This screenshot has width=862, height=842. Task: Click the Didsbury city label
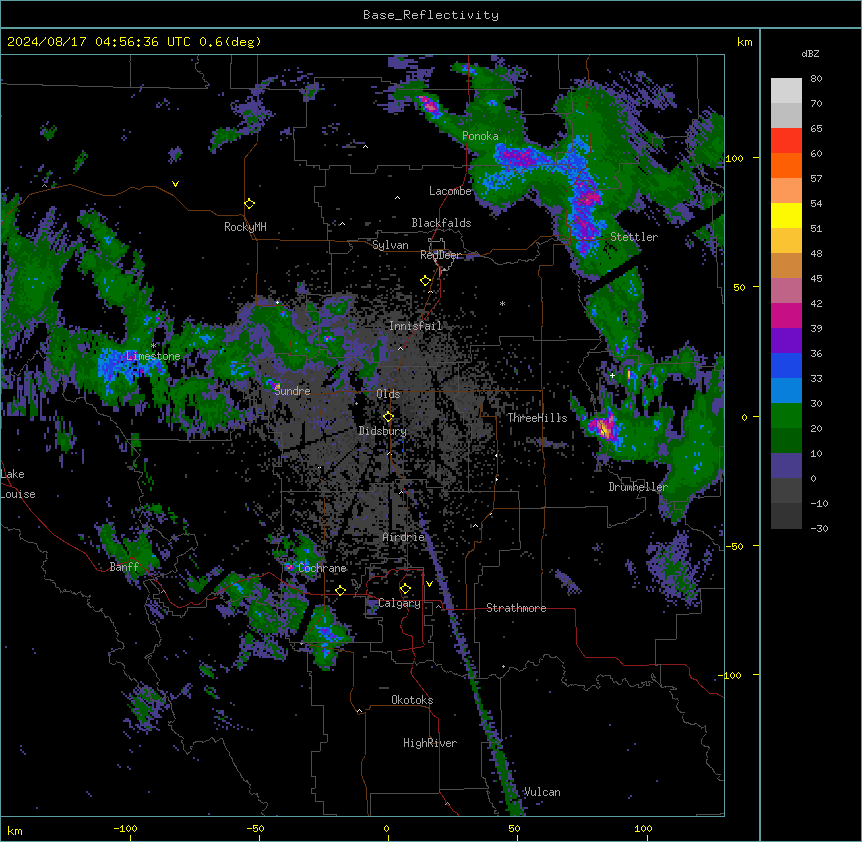383,431
